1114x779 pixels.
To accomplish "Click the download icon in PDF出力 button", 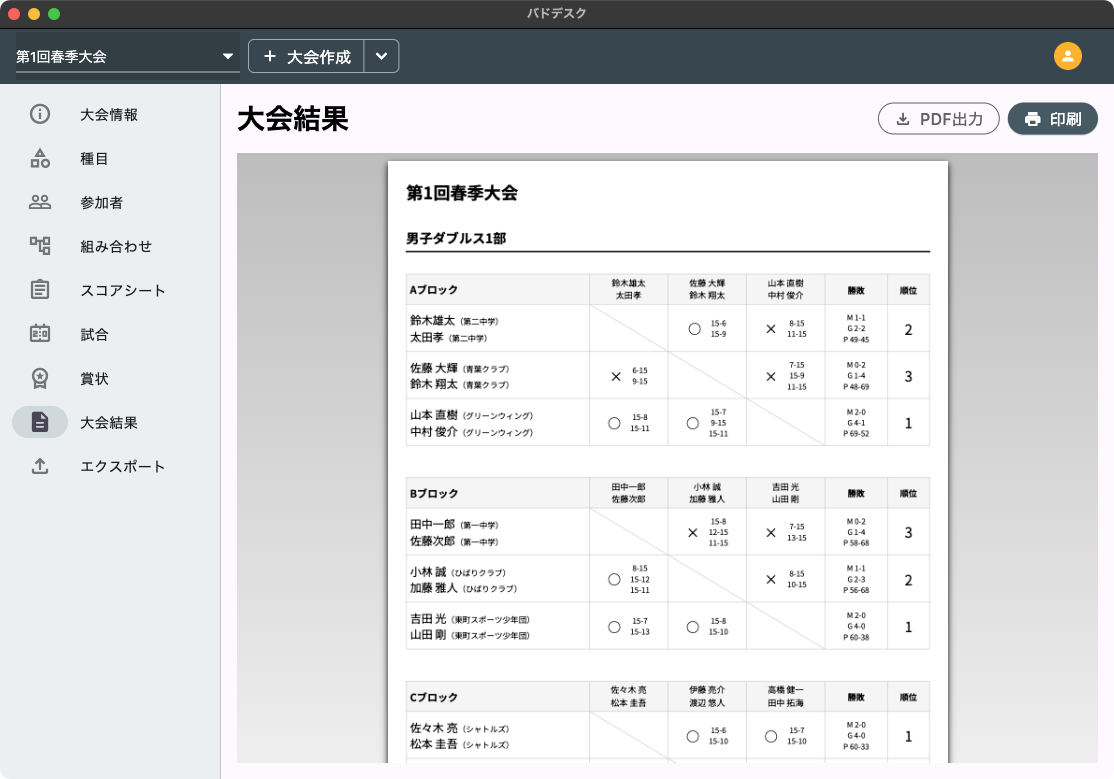I will pyautogui.click(x=902, y=119).
